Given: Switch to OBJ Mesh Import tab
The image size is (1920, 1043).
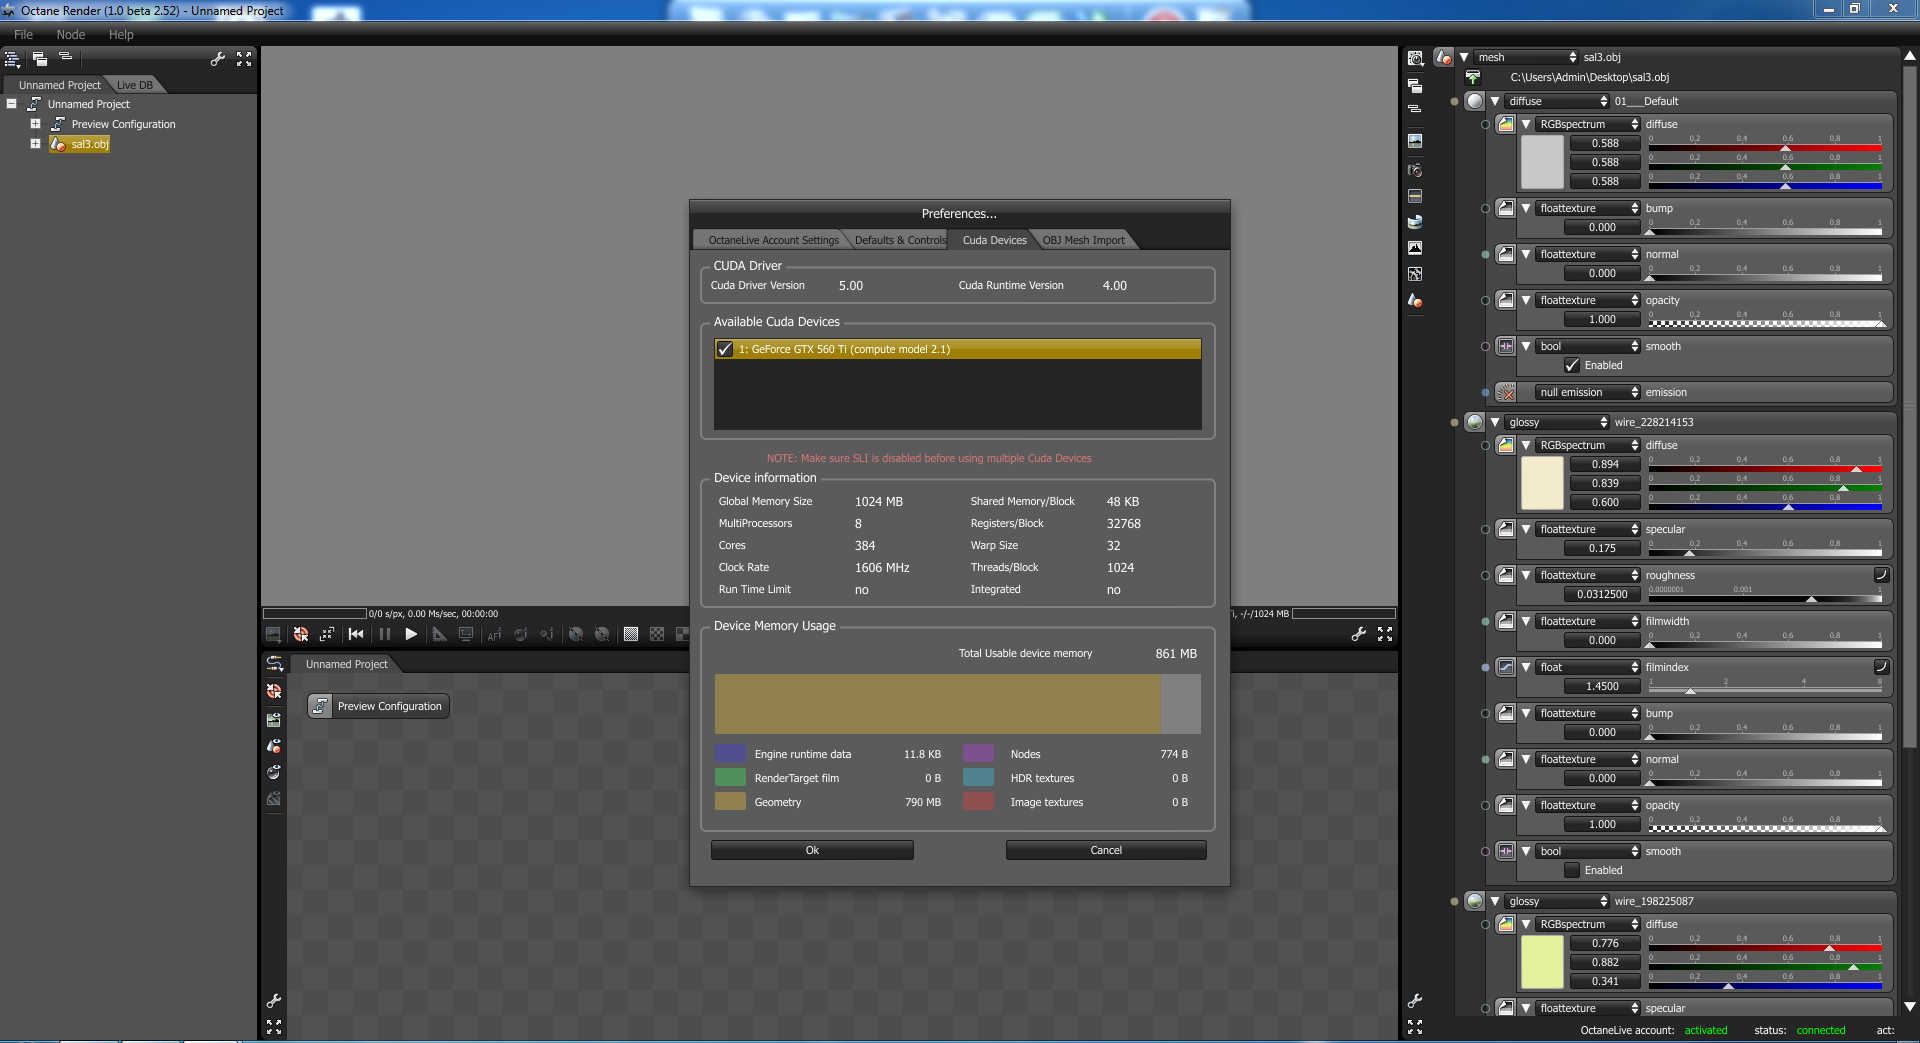Looking at the screenshot, I should (1084, 240).
